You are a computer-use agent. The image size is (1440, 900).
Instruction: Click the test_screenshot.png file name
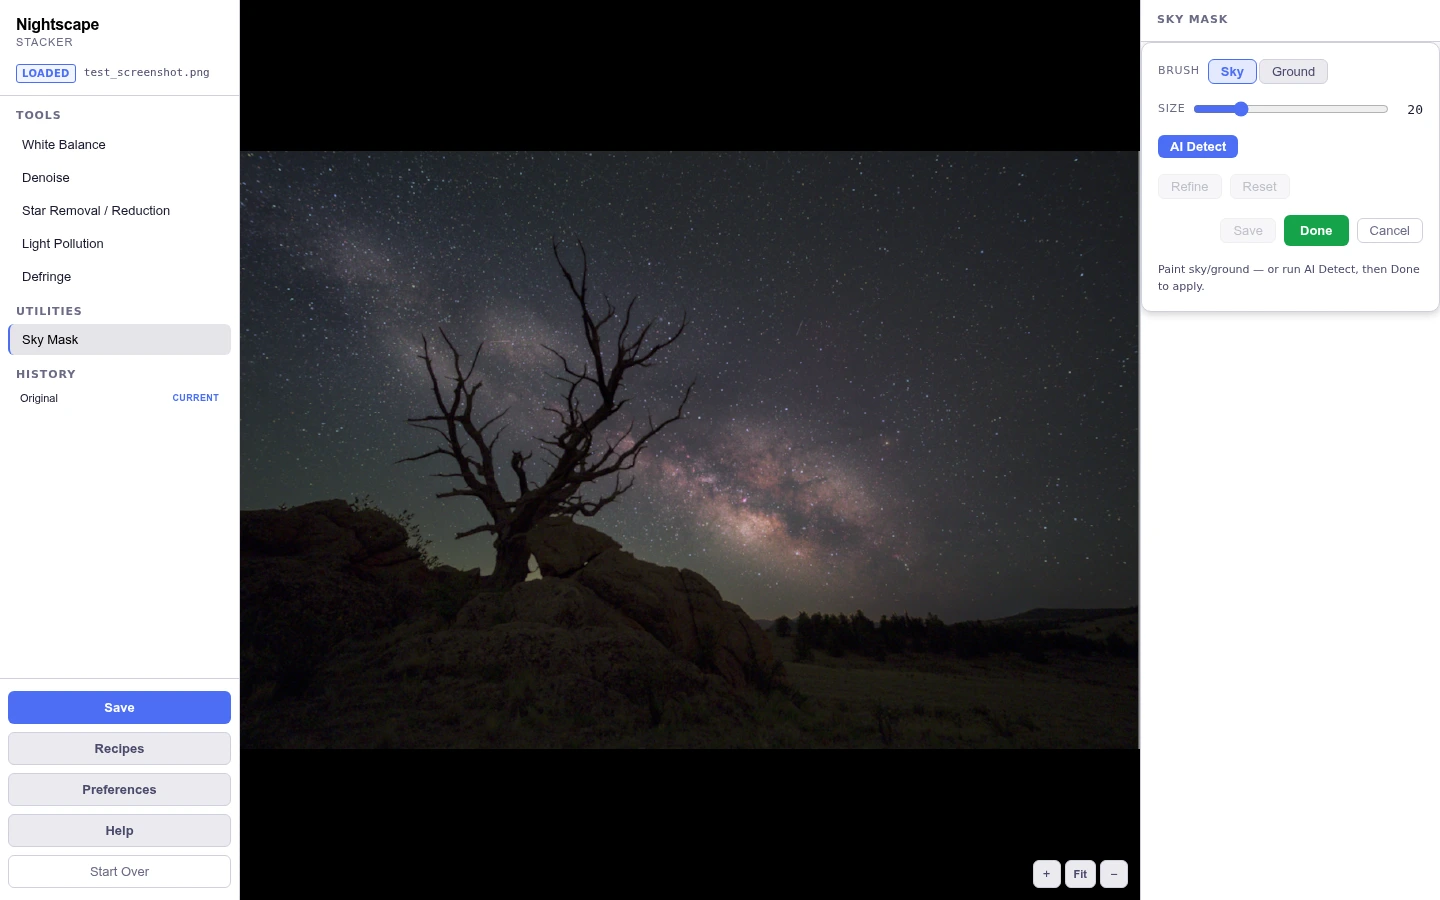click(147, 73)
